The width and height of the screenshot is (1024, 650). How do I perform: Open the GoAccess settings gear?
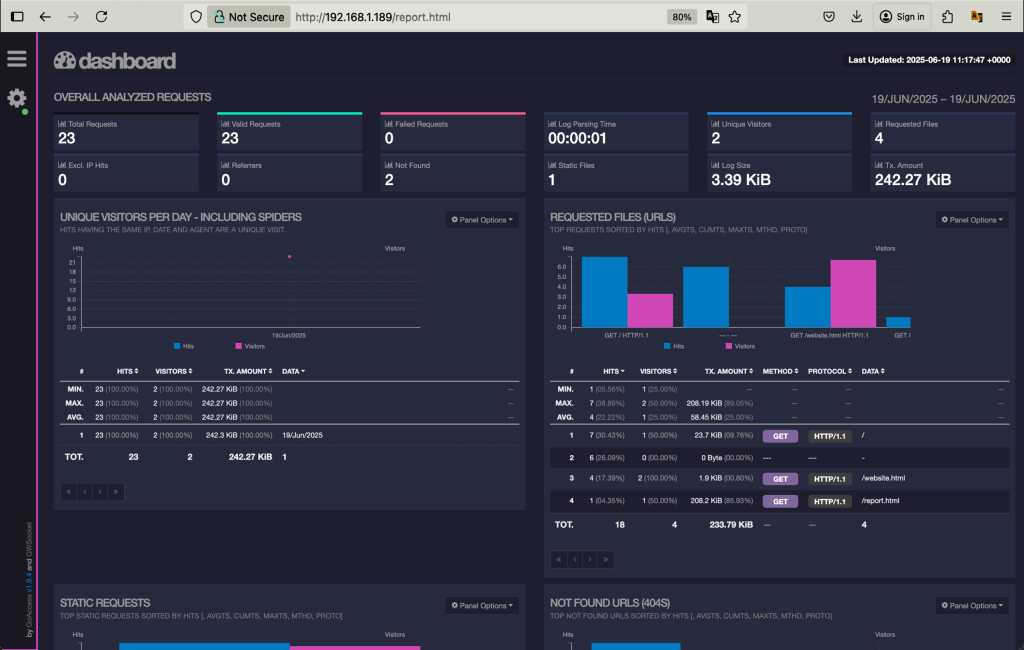[x=15, y=98]
